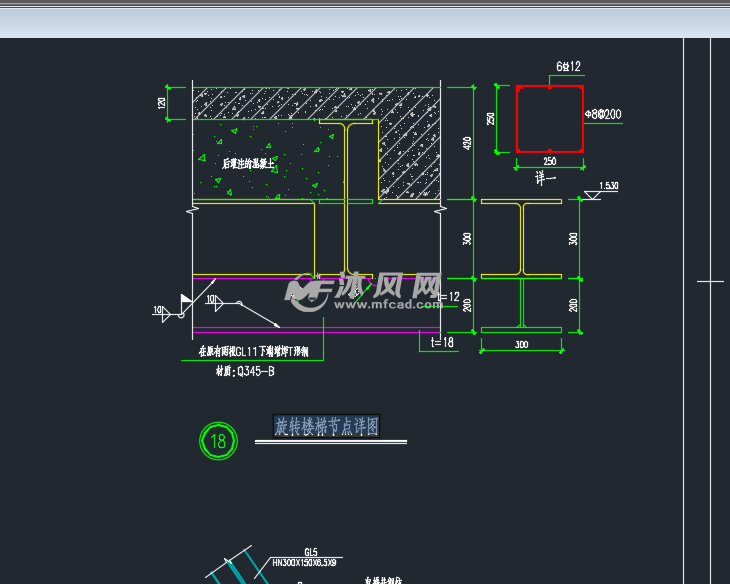Select the Φ8@200 stirrup annotation

click(x=603, y=114)
